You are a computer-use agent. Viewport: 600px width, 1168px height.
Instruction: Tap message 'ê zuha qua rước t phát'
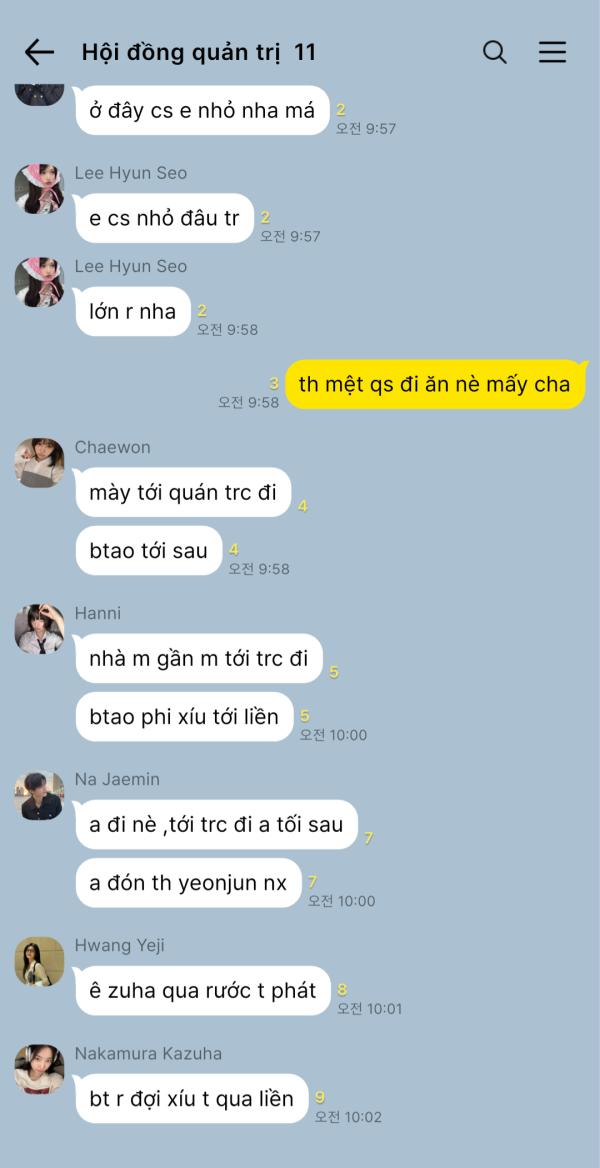203,991
